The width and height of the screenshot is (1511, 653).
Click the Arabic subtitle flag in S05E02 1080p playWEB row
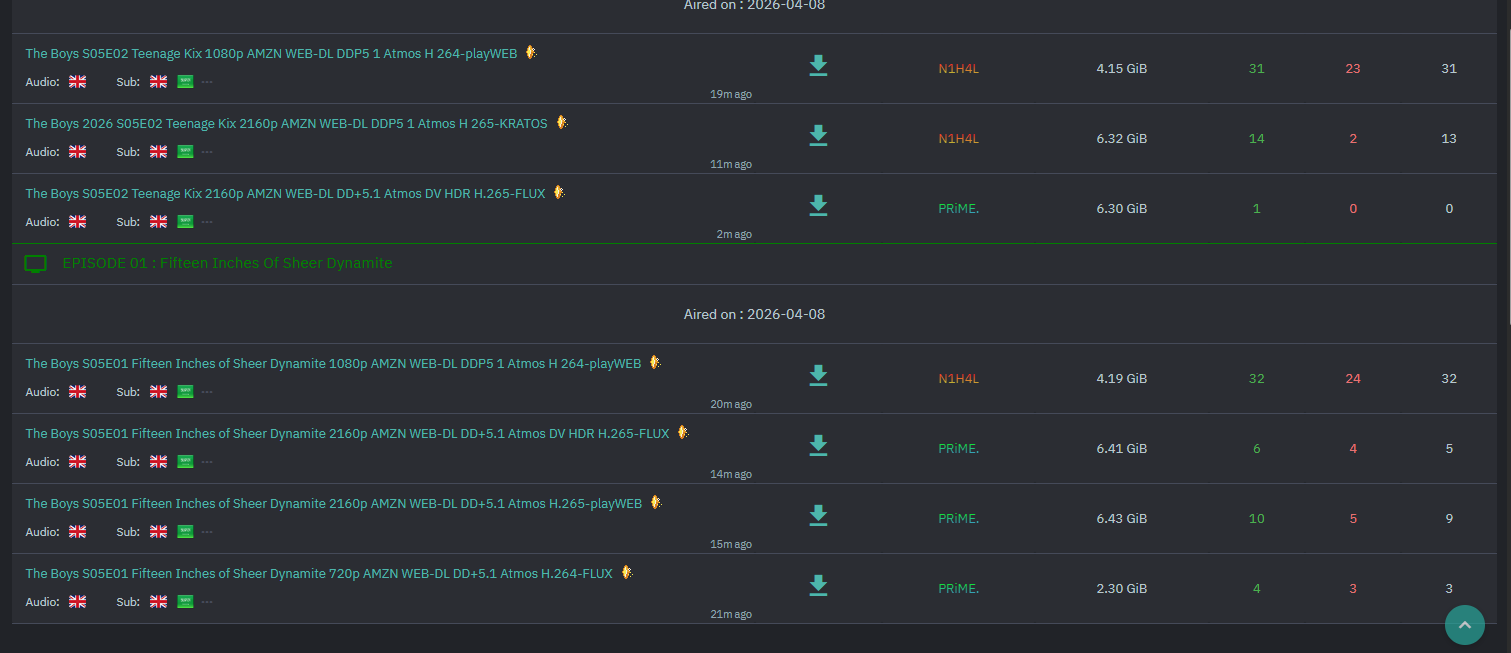point(185,82)
